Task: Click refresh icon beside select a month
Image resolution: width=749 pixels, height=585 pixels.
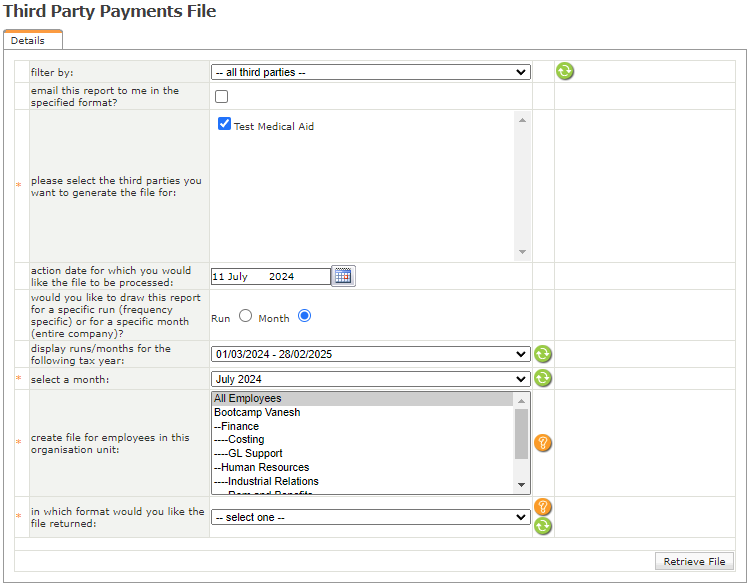Action: point(543,378)
